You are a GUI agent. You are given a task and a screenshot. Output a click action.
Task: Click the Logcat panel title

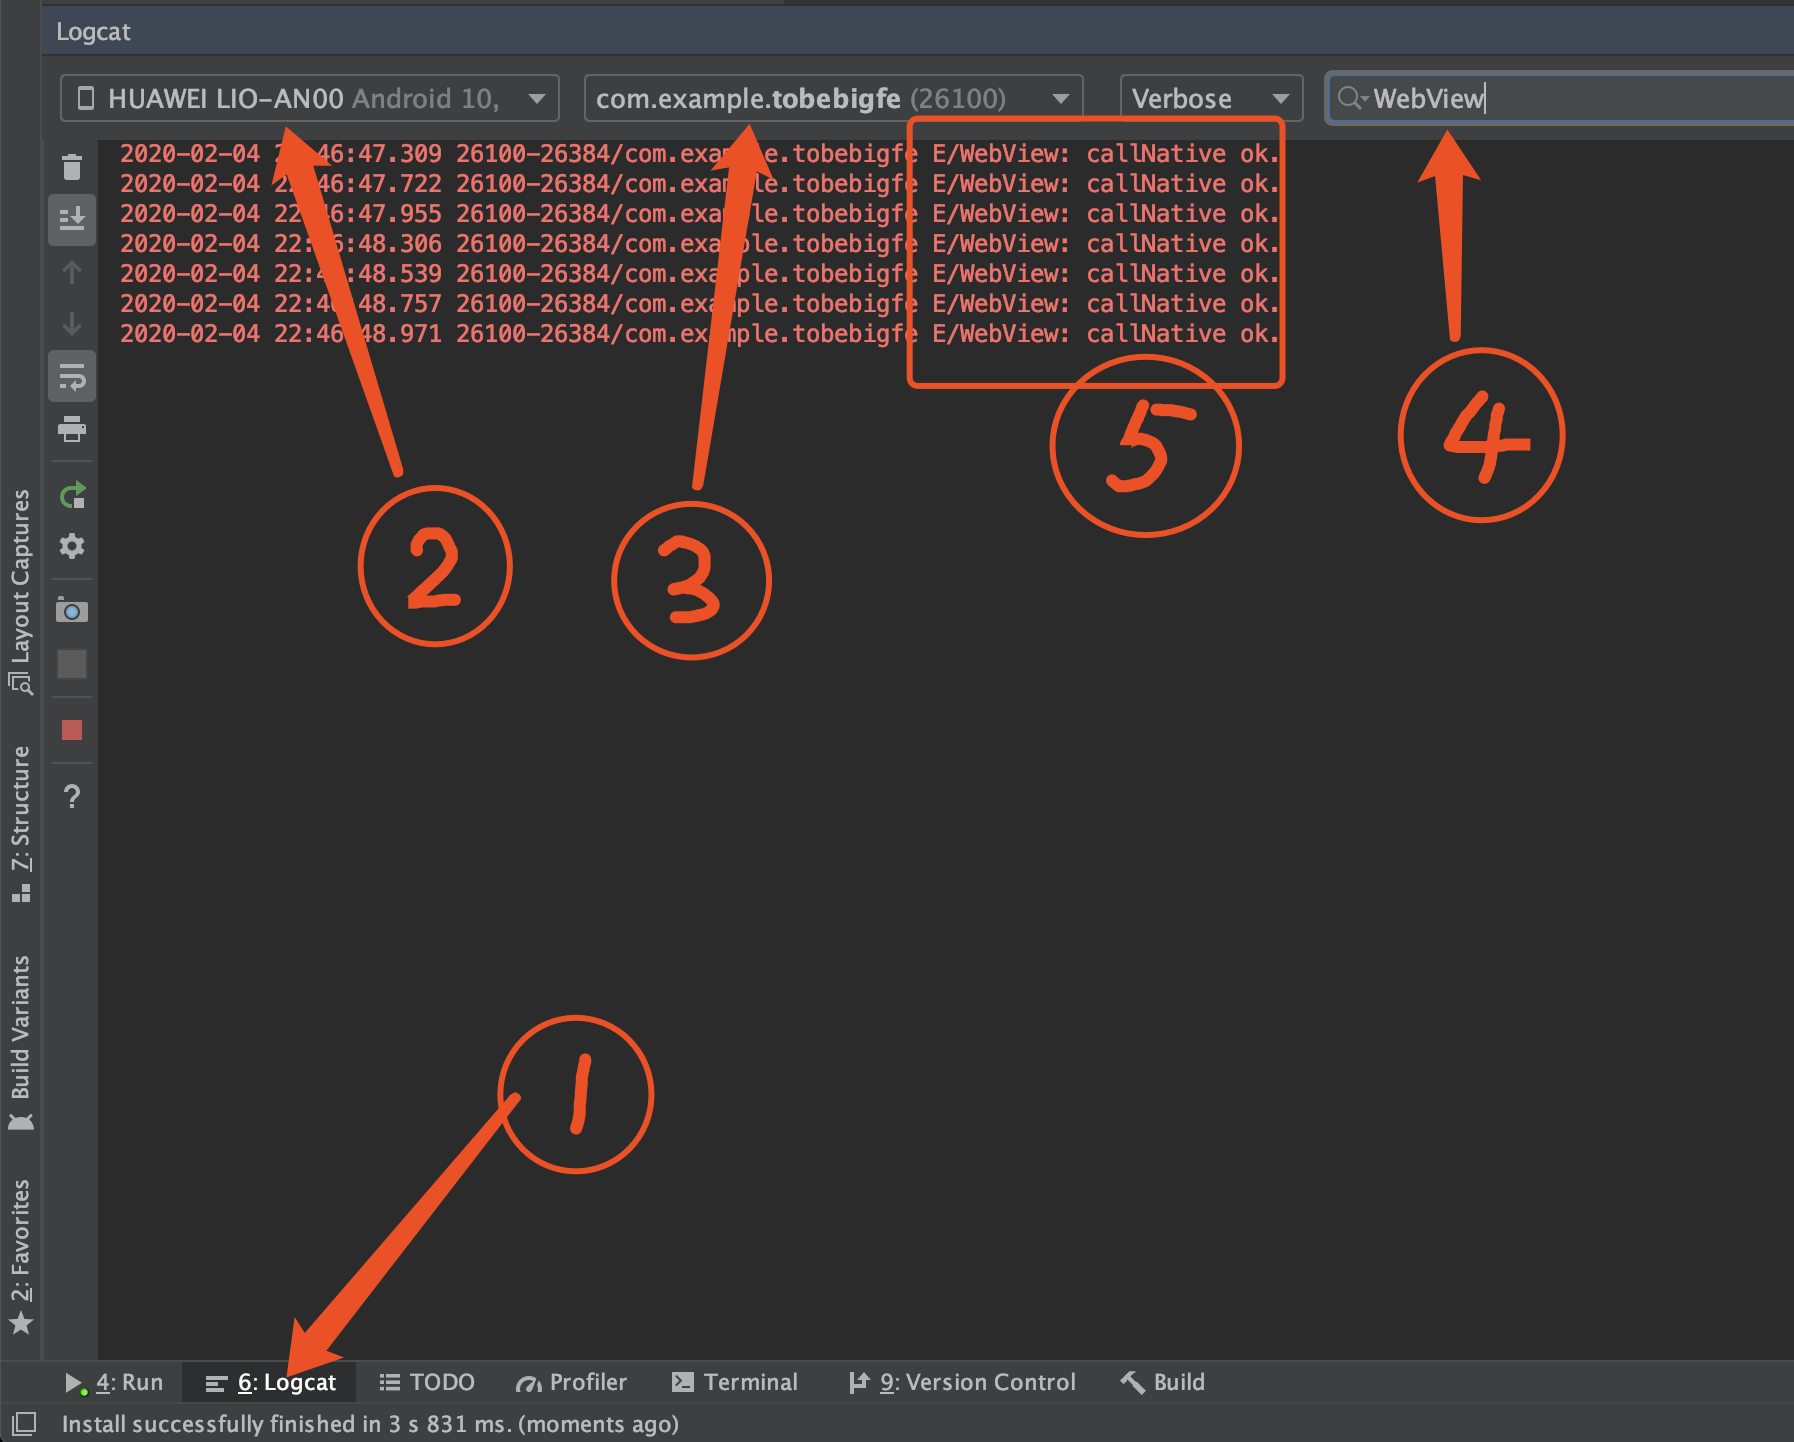(x=93, y=32)
